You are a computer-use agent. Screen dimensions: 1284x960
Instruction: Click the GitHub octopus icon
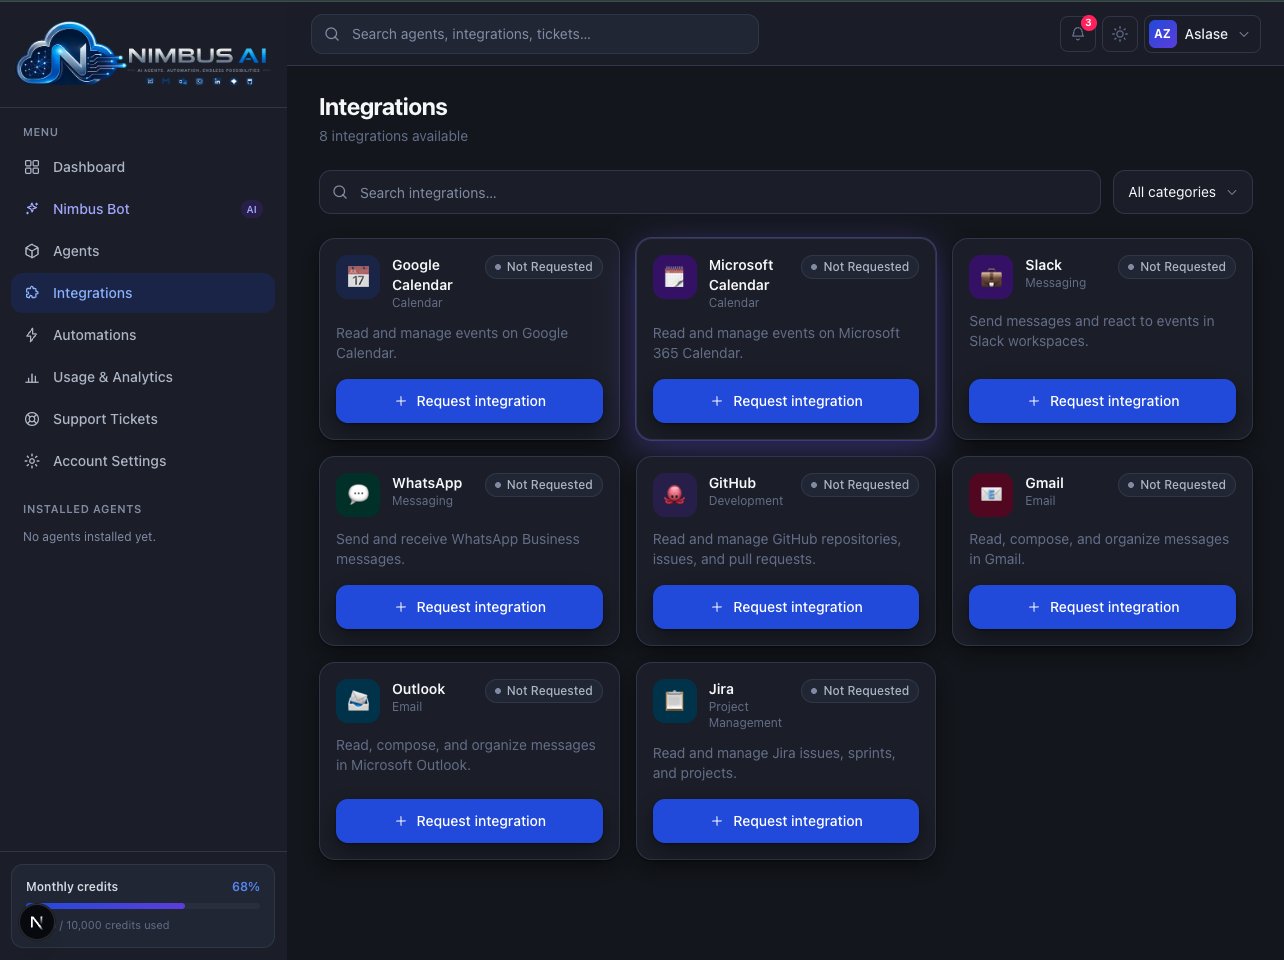tap(675, 495)
